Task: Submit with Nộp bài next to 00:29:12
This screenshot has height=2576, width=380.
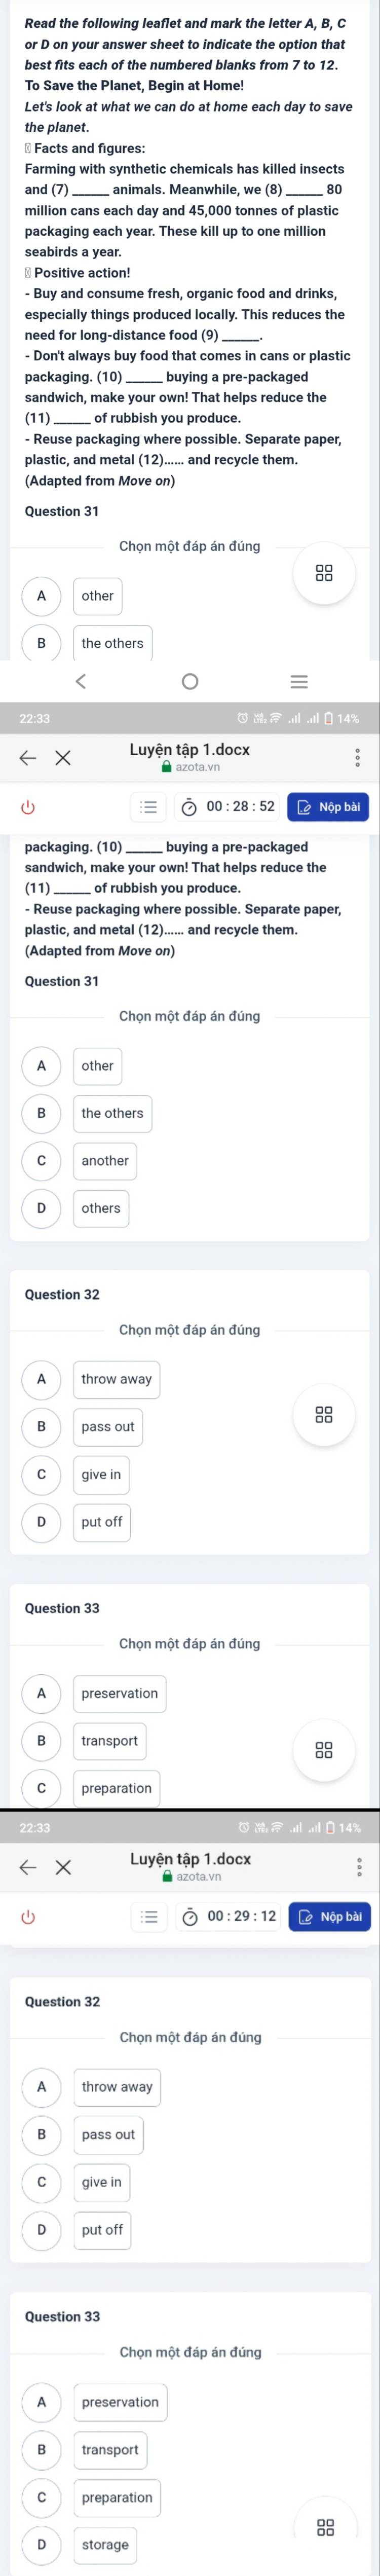Action: 329,1916
